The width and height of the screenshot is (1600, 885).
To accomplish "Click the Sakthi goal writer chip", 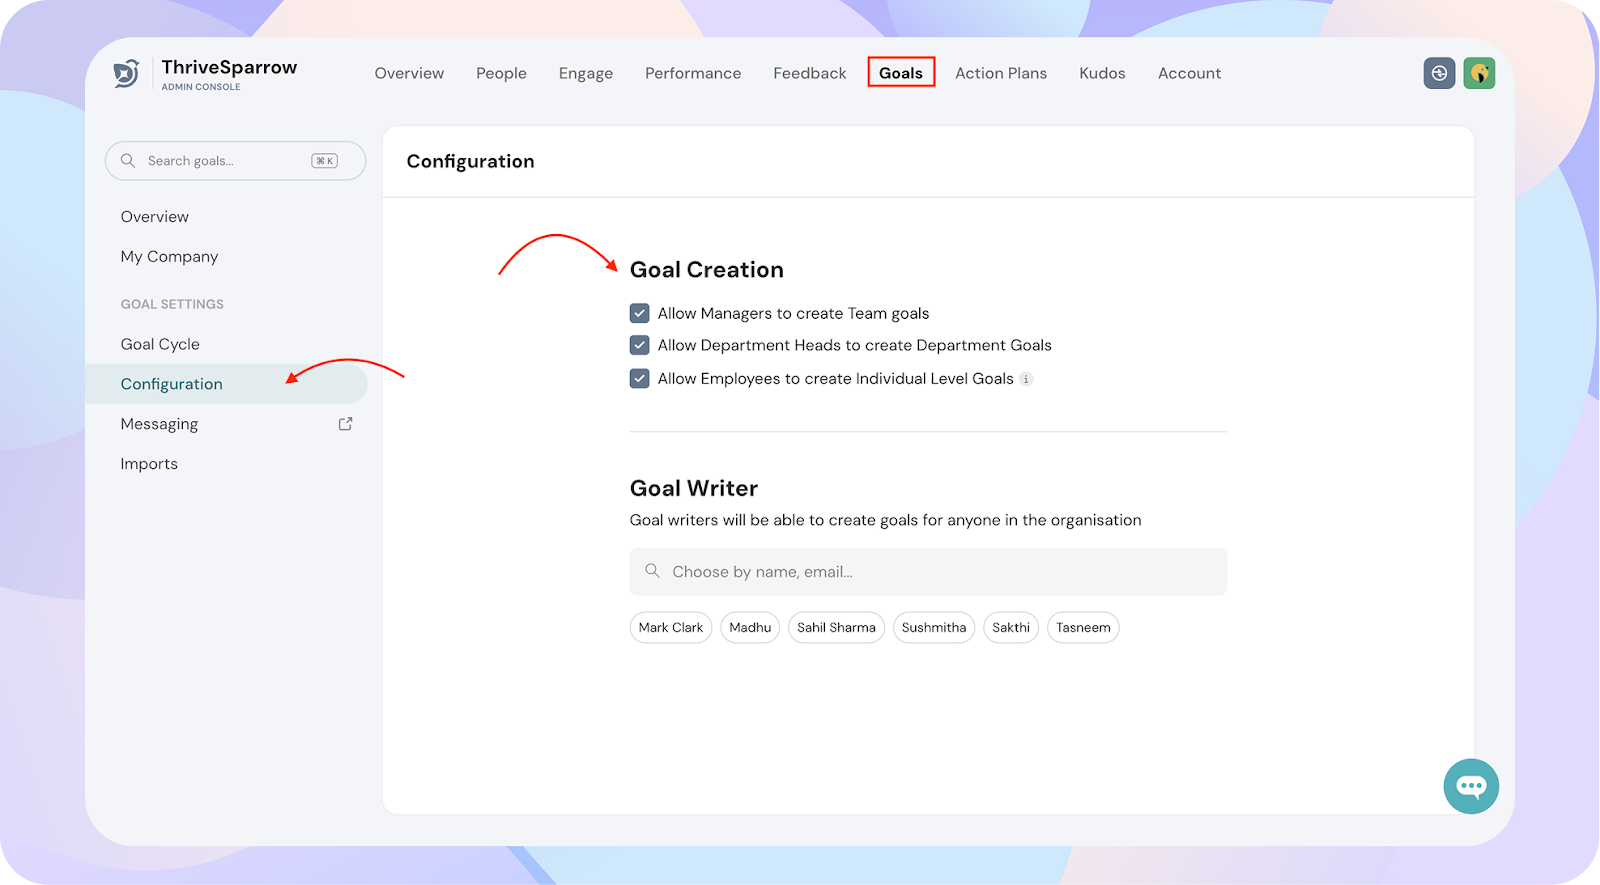I will point(1011,628).
